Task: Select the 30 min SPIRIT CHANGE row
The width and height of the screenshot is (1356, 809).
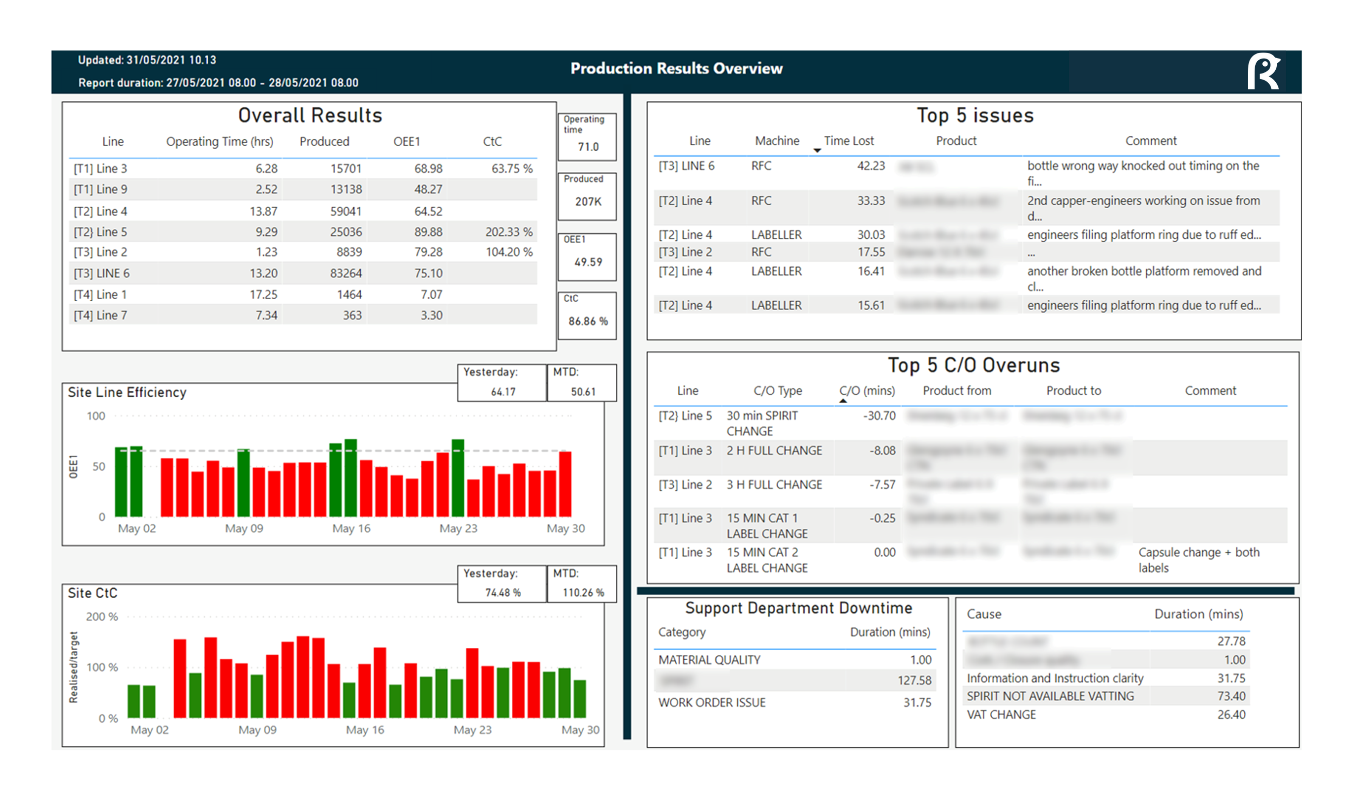Action: pyautogui.click(x=970, y=424)
